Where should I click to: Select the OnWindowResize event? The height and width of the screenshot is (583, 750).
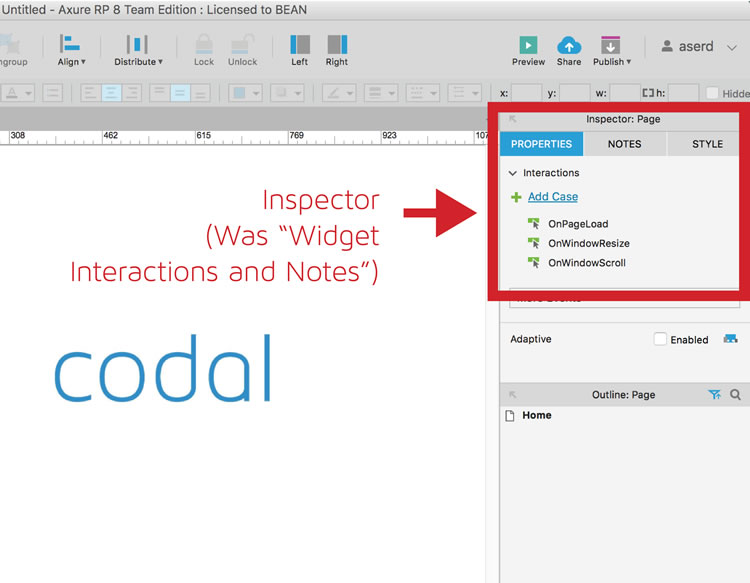pyautogui.click(x=589, y=243)
